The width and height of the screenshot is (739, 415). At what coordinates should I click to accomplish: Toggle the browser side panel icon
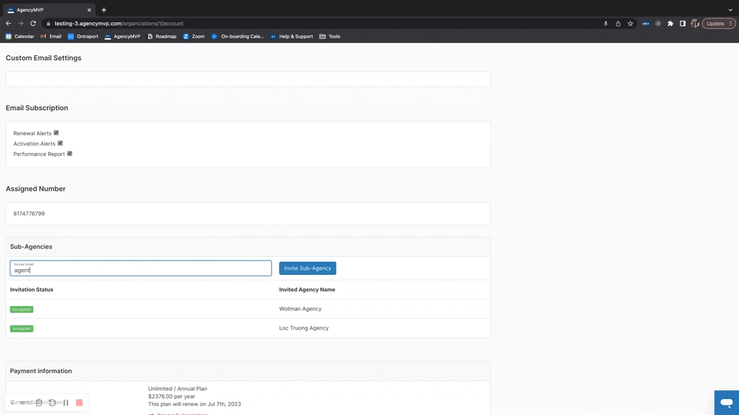tap(682, 24)
